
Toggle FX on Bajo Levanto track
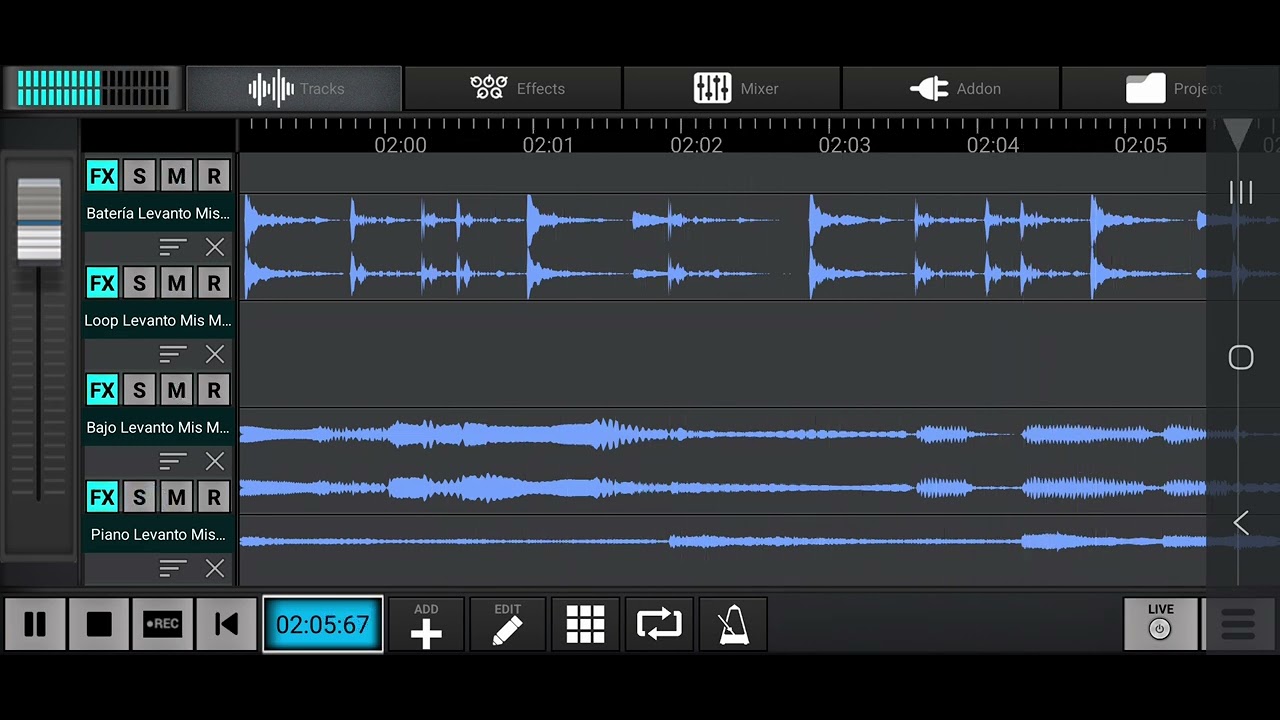click(102, 391)
